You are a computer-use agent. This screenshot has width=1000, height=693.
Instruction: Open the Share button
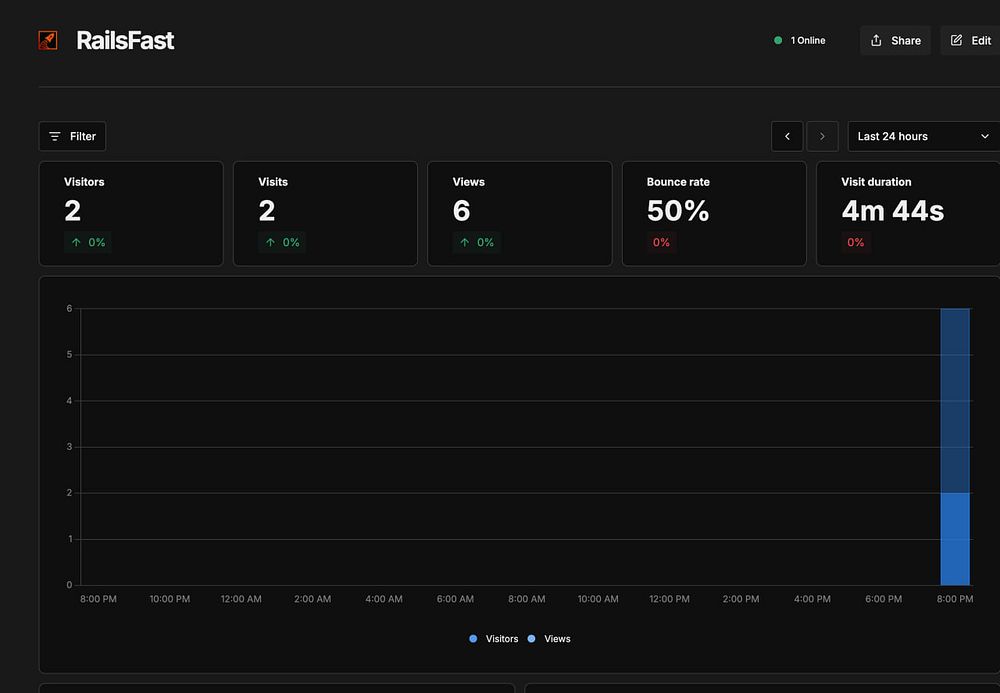coord(895,40)
